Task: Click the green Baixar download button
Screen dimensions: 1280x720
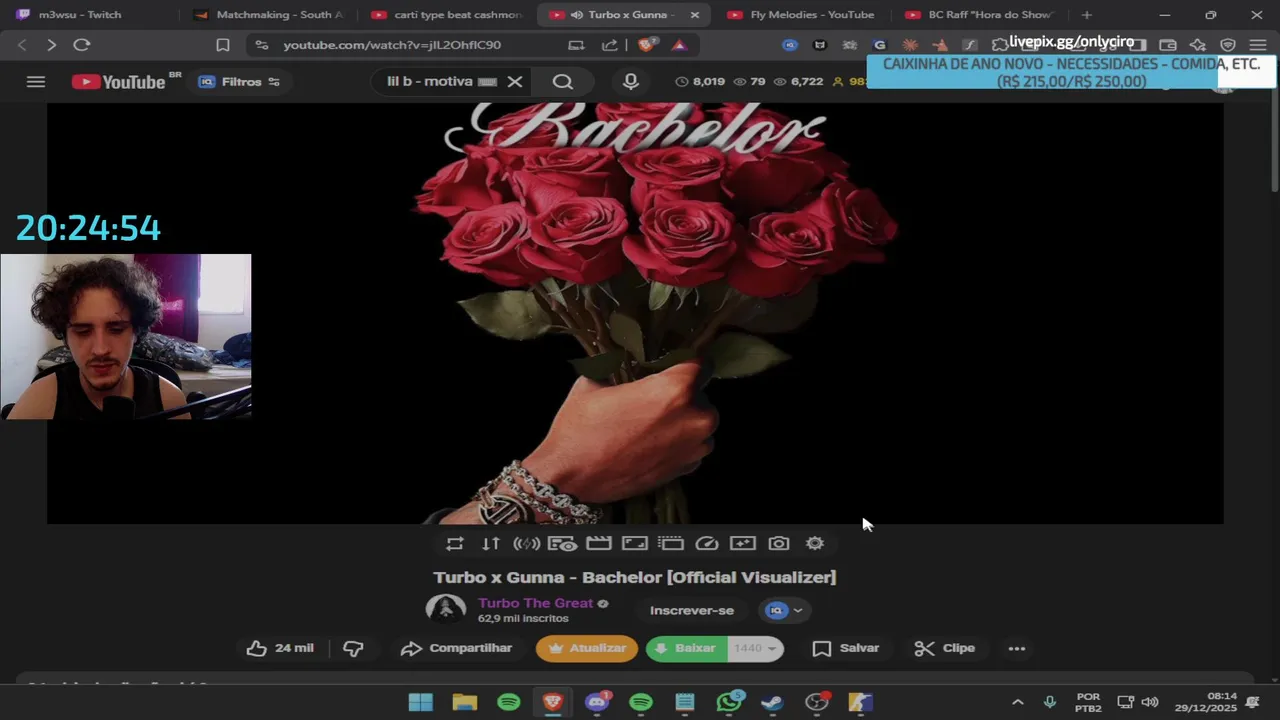Action: pyautogui.click(x=686, y=648)
